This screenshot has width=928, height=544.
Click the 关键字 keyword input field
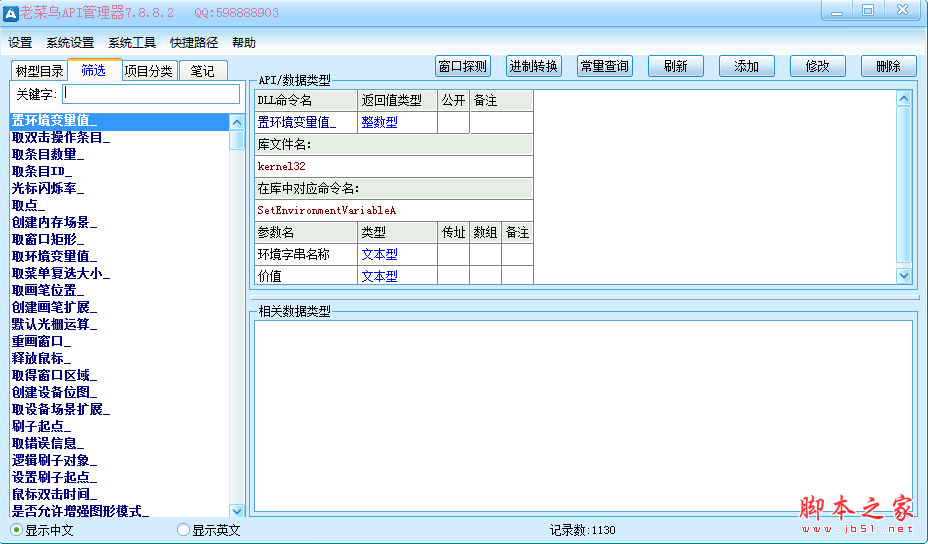[x=151, y=94]
